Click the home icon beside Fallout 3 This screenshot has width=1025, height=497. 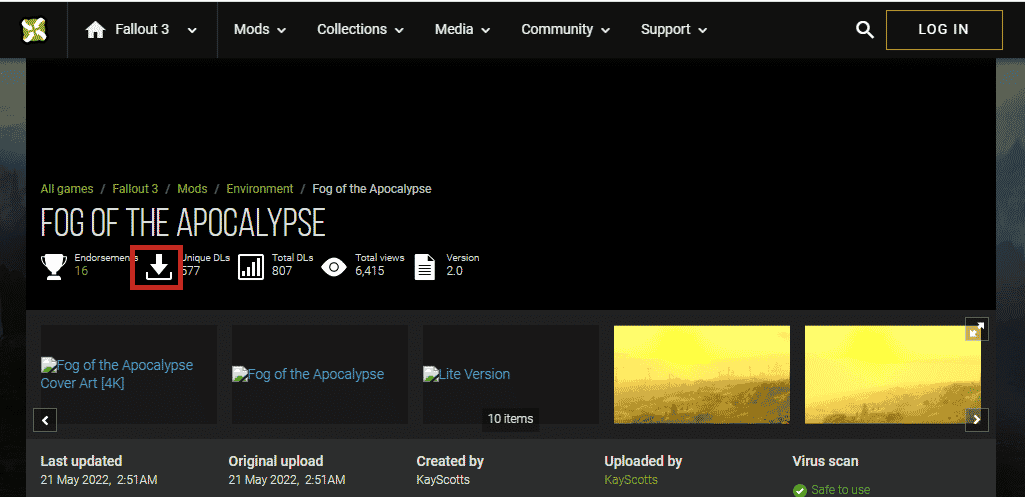coord(95,30)
